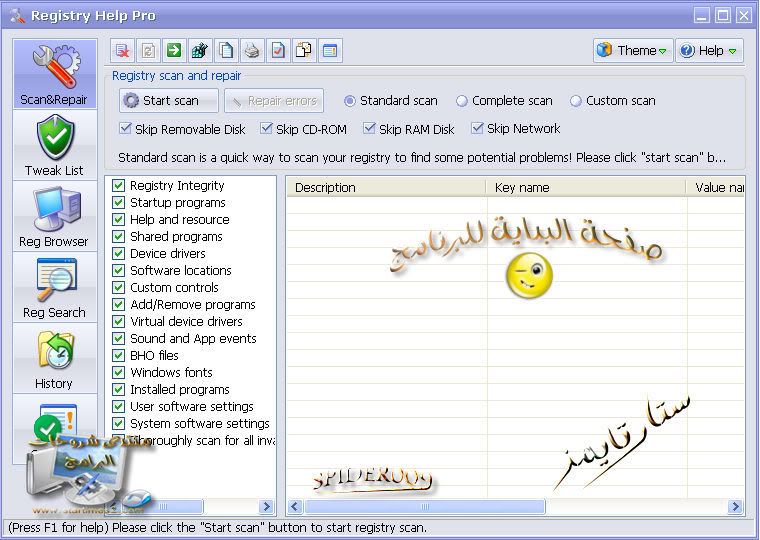
Task: Toggle the Skip Network checkbox
Action: point(477,128)
